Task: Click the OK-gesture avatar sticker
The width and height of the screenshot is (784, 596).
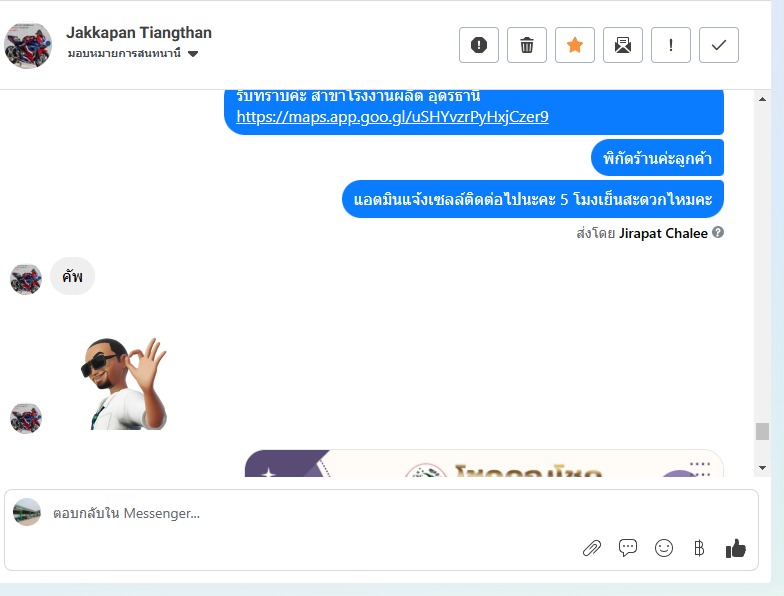Action: pos(124,384)
